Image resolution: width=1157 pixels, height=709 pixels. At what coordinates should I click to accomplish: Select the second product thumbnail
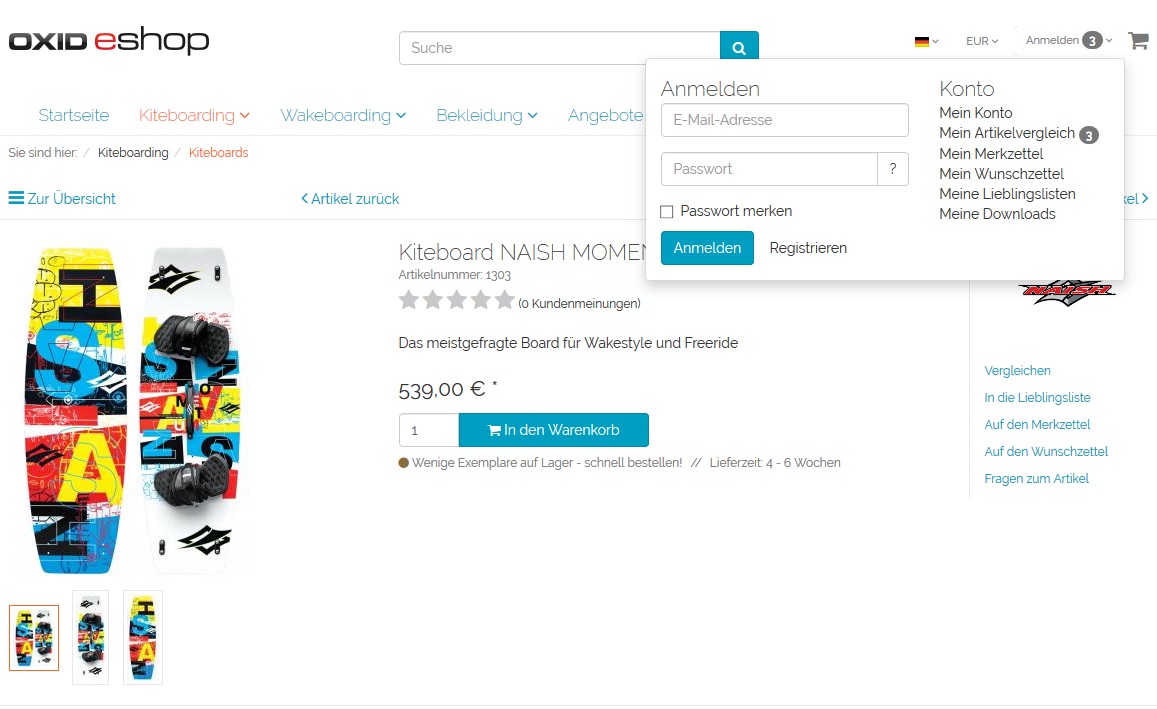(90, 637)
